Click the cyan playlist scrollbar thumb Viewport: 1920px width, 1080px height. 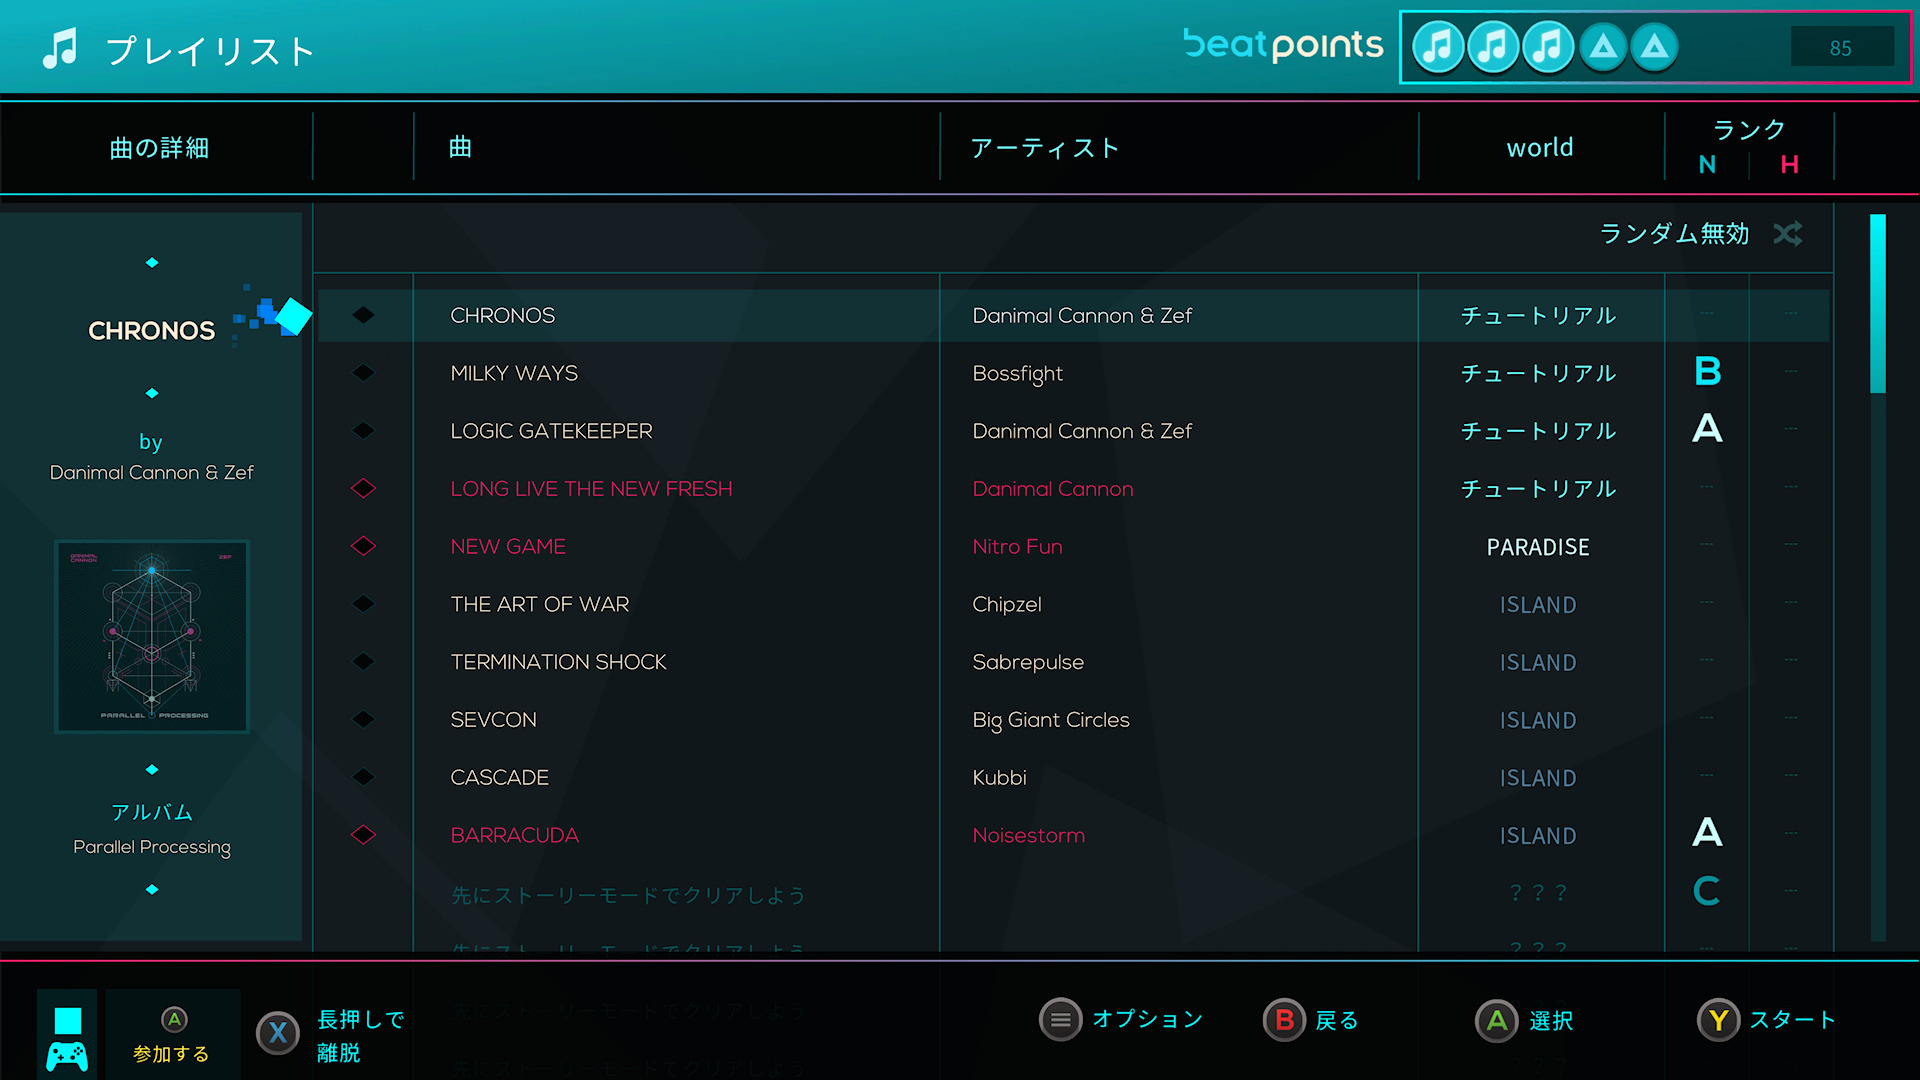[1877, 302]
